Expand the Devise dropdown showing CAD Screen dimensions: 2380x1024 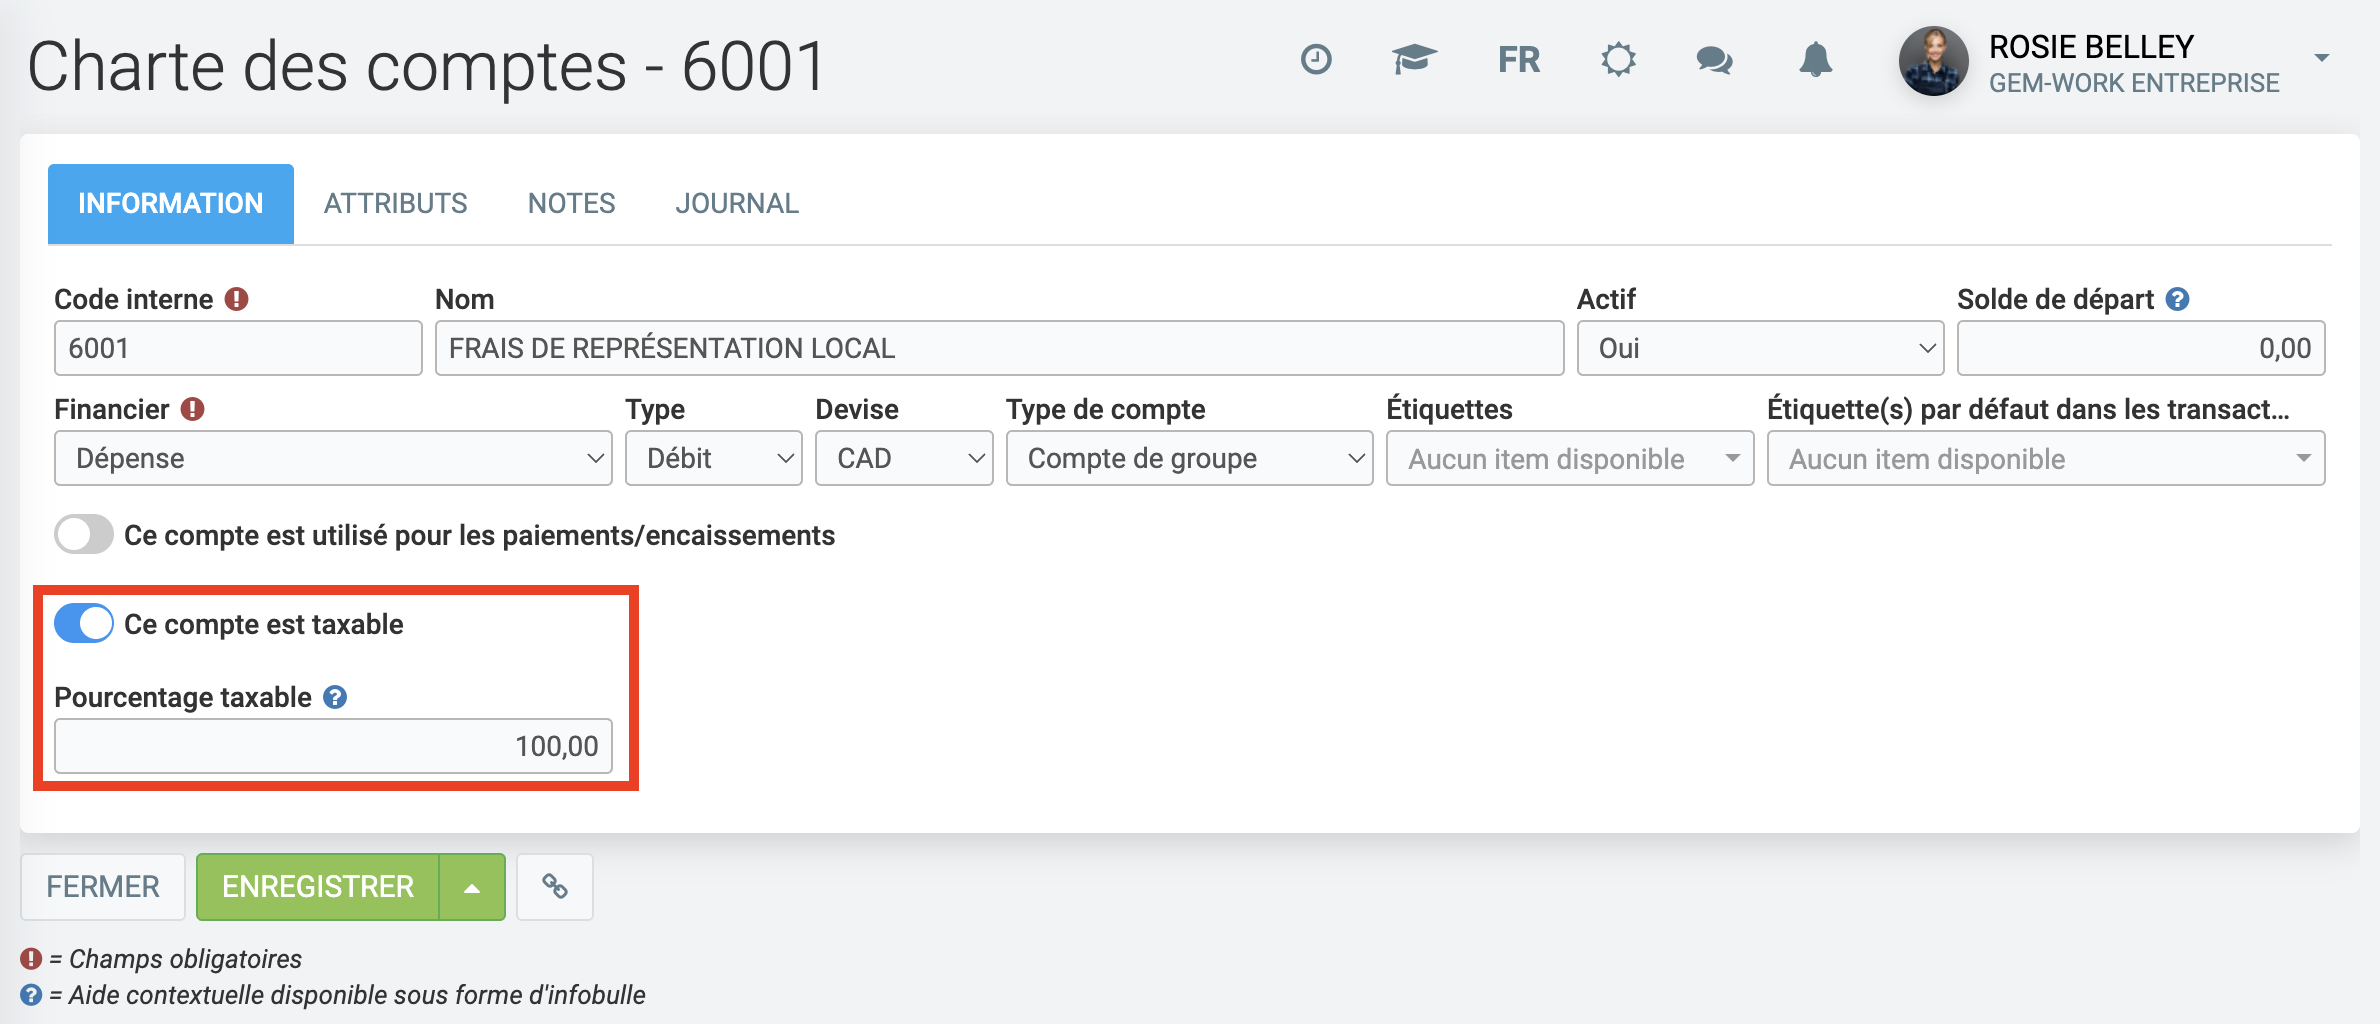903,458
